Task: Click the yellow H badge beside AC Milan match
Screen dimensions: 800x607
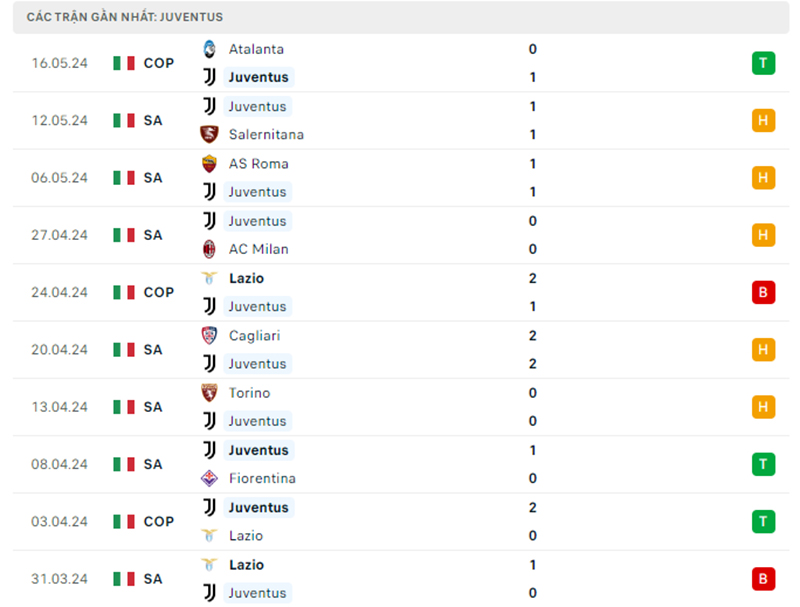Action: click(763, 234)
